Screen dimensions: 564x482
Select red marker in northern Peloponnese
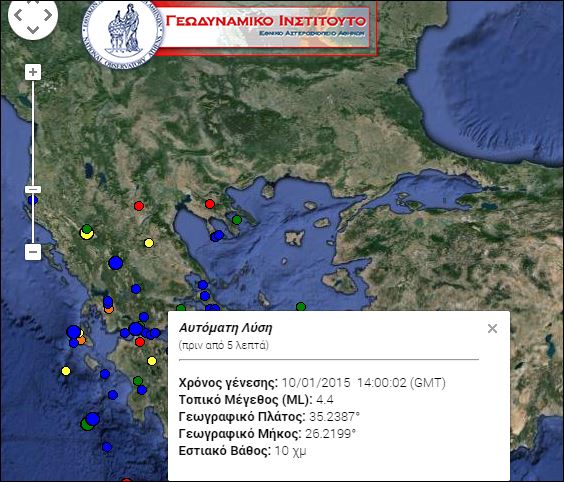(140, 342)
